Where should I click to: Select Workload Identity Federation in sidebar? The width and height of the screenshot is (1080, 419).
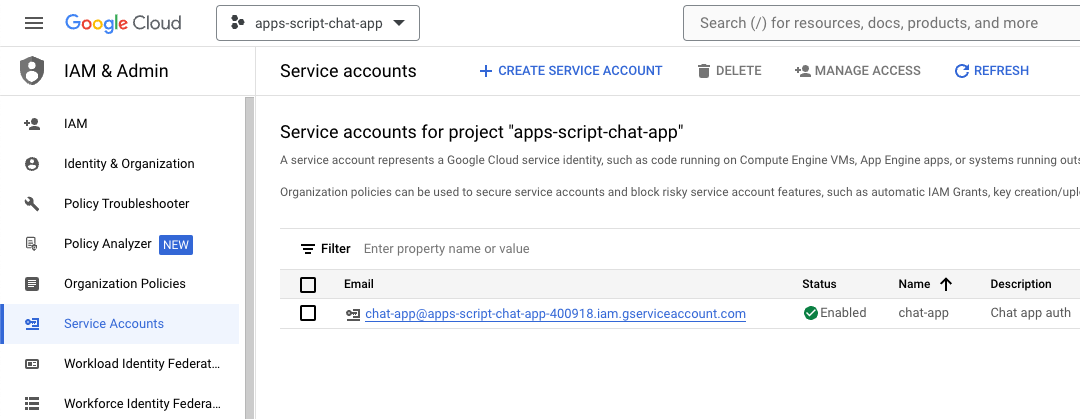[x=141, y=364]
